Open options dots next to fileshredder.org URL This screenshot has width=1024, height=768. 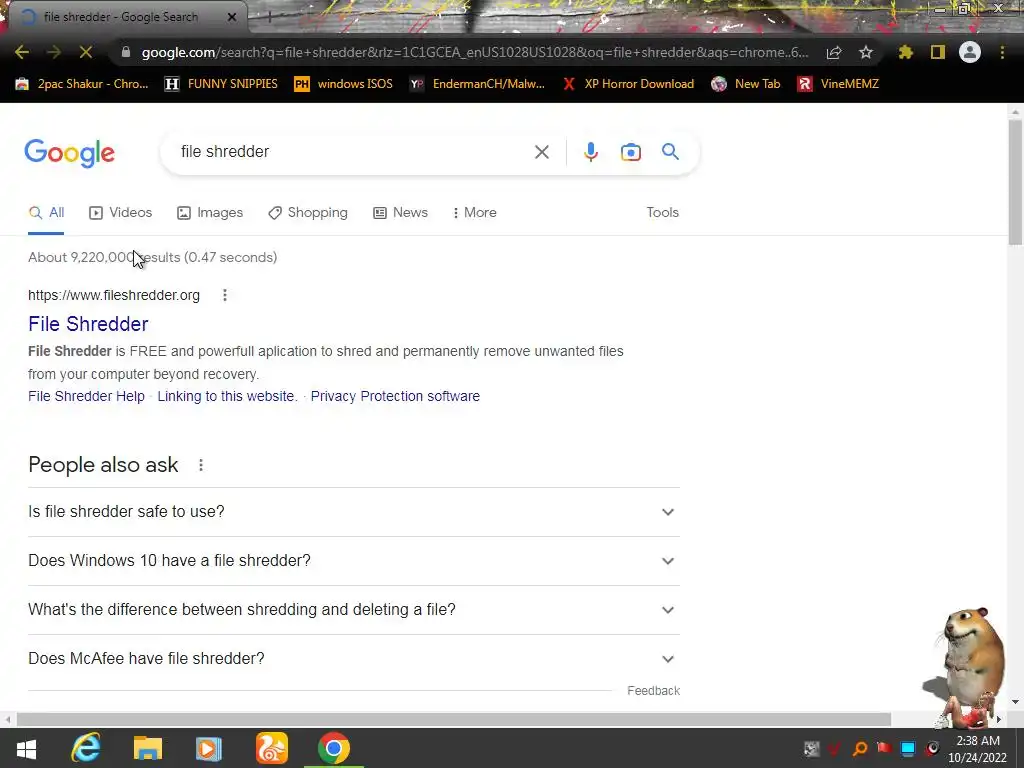[x=225, y=295]
